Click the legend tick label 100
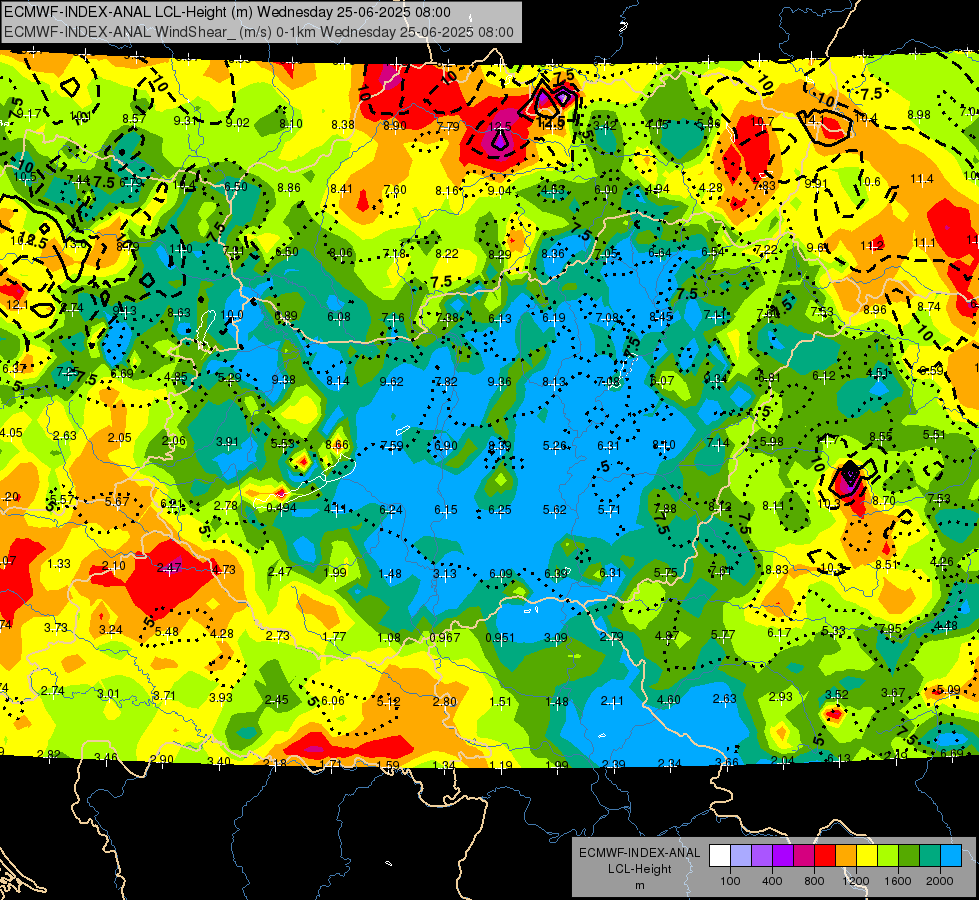Screen dimensions: 979x900 (730, 881)
